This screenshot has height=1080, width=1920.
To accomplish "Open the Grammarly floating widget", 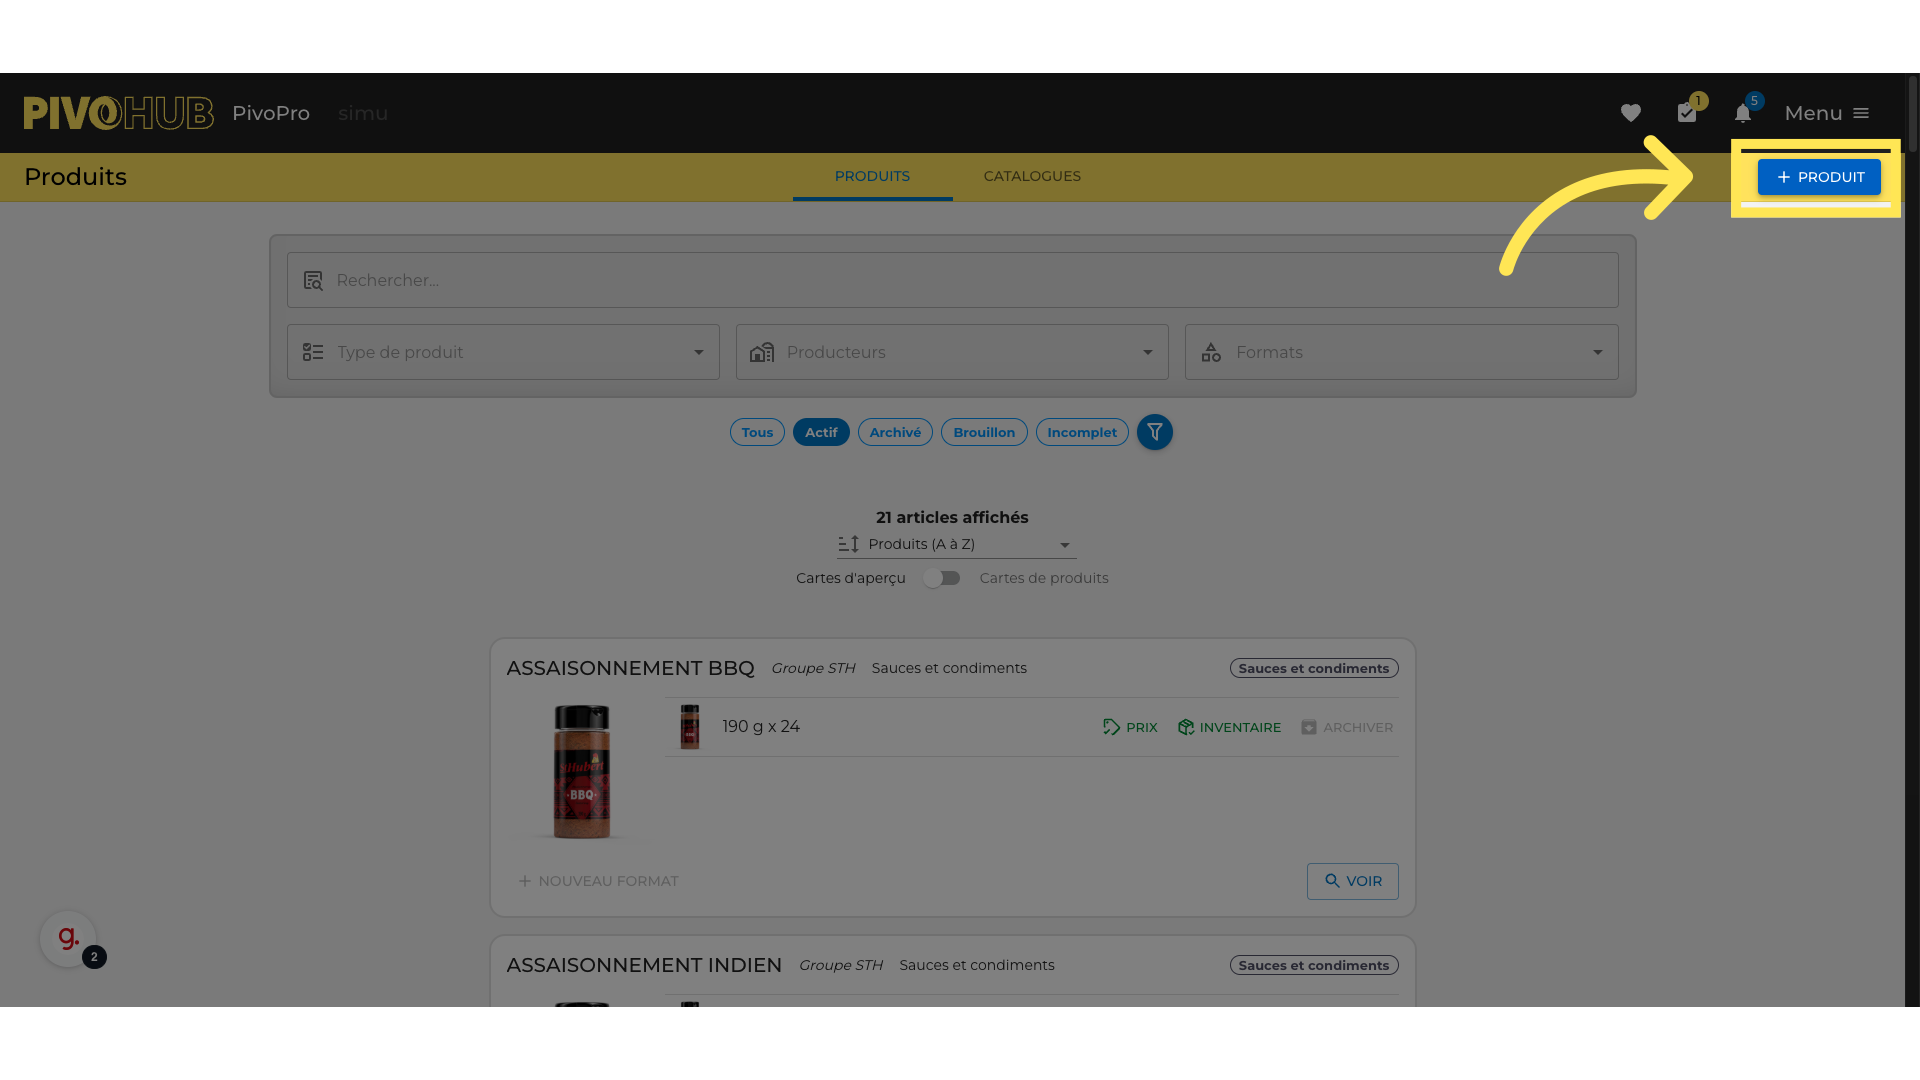I will (68, 938).
